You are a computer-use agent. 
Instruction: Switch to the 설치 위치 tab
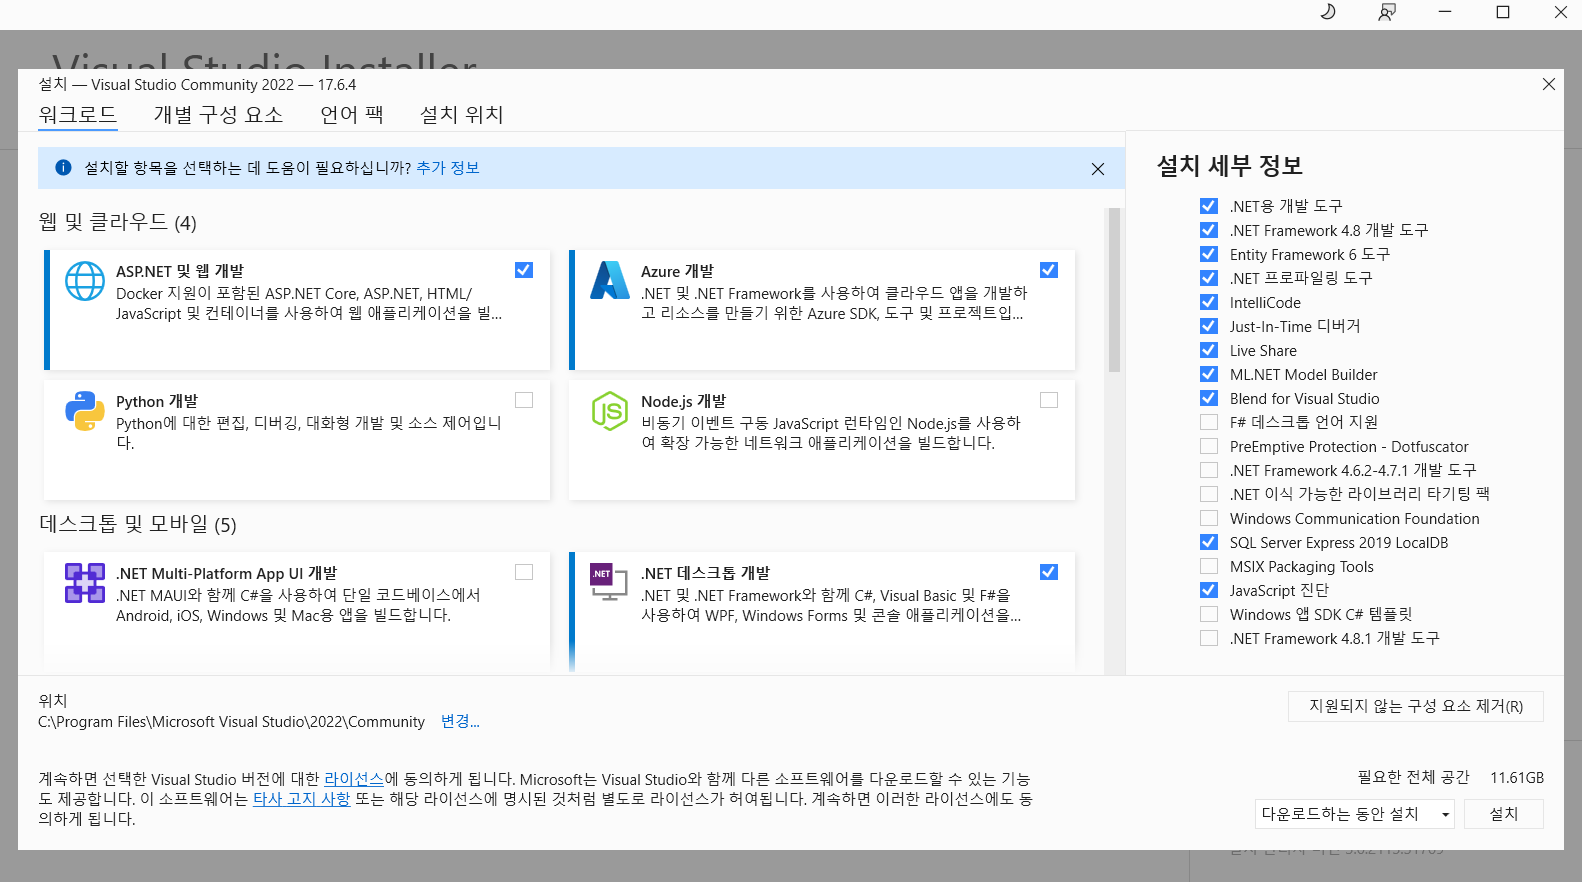(461, 115)
